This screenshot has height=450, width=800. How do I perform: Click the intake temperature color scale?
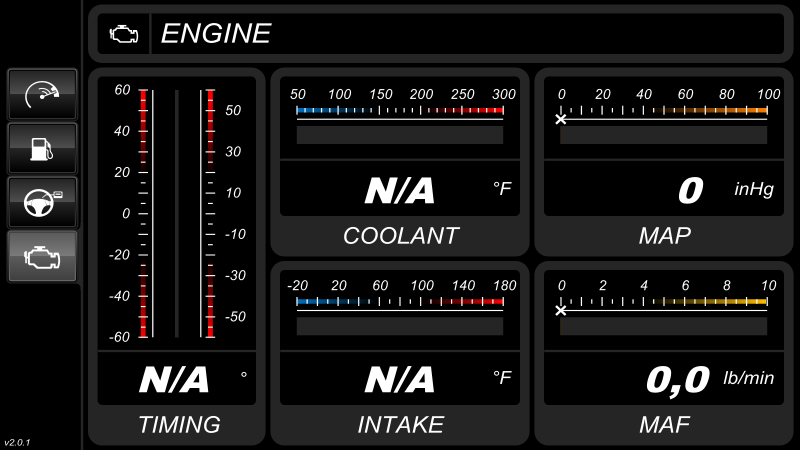pyautogui.click(x=400, y=302)
